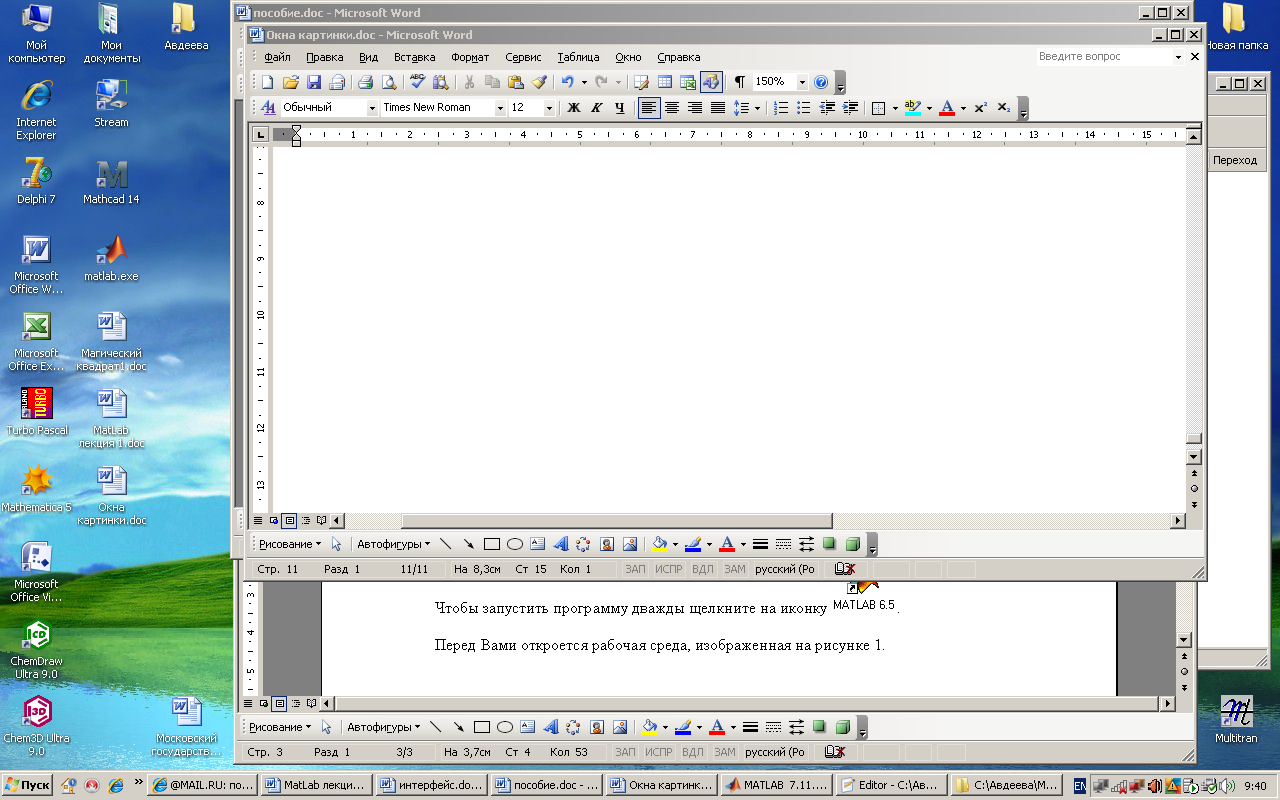Open the Сервис menu
Screen dimensions: 1280x800
tap(523, 57)
